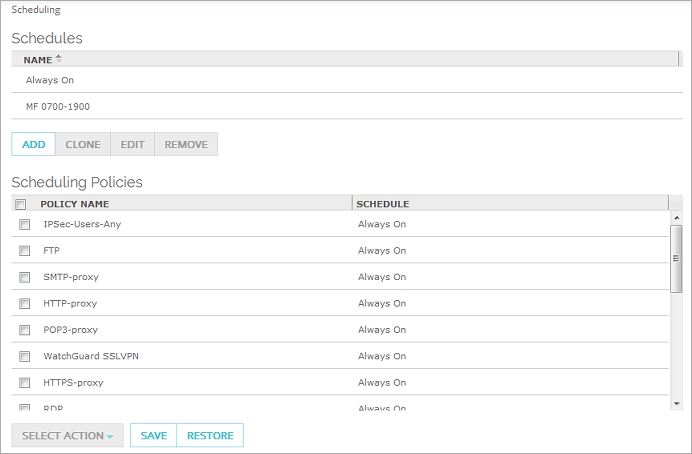Click the Add schedule button
Image resolution: width=692 pixels, height=454 pixels.
click(33, 144)
